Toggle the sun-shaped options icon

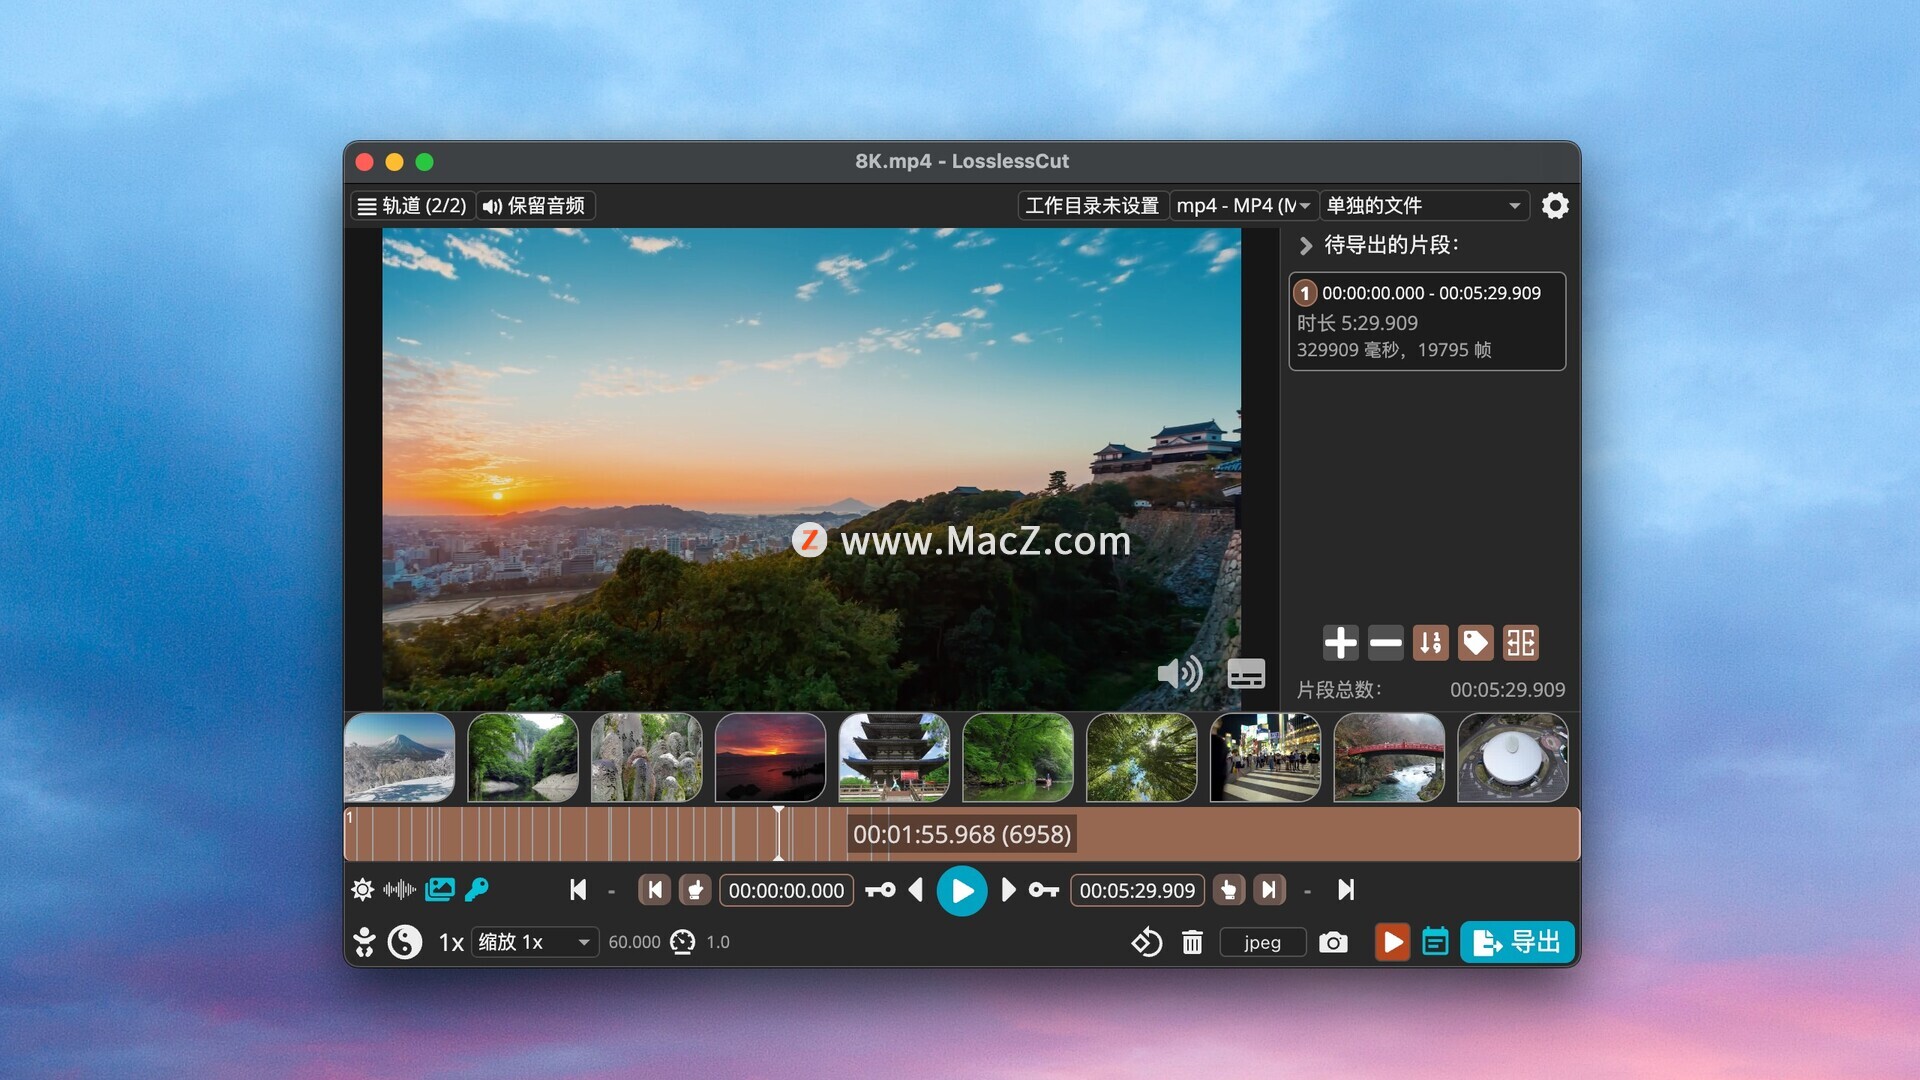point(362,889)
